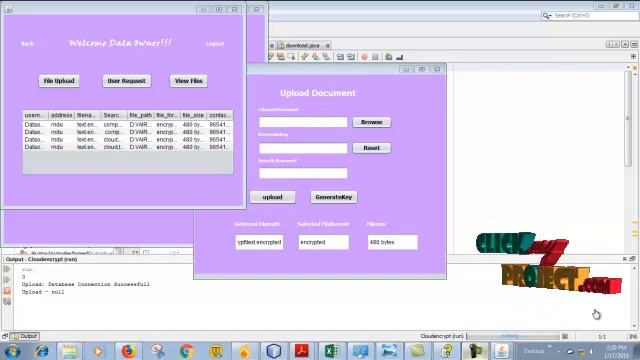Stop the run with red Output panel icon
This screenshot has height=360, width=640.
[7, 291]
